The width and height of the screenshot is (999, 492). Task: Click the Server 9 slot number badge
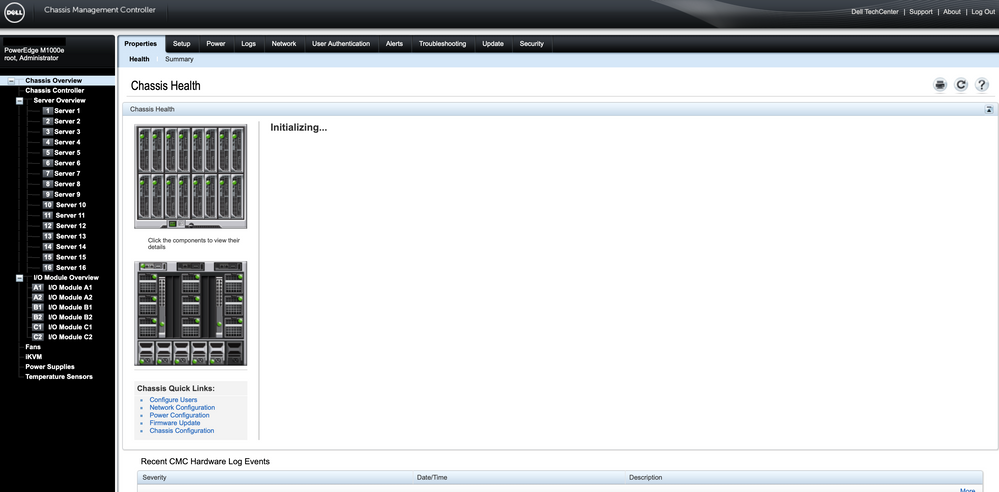coord(48,194)
